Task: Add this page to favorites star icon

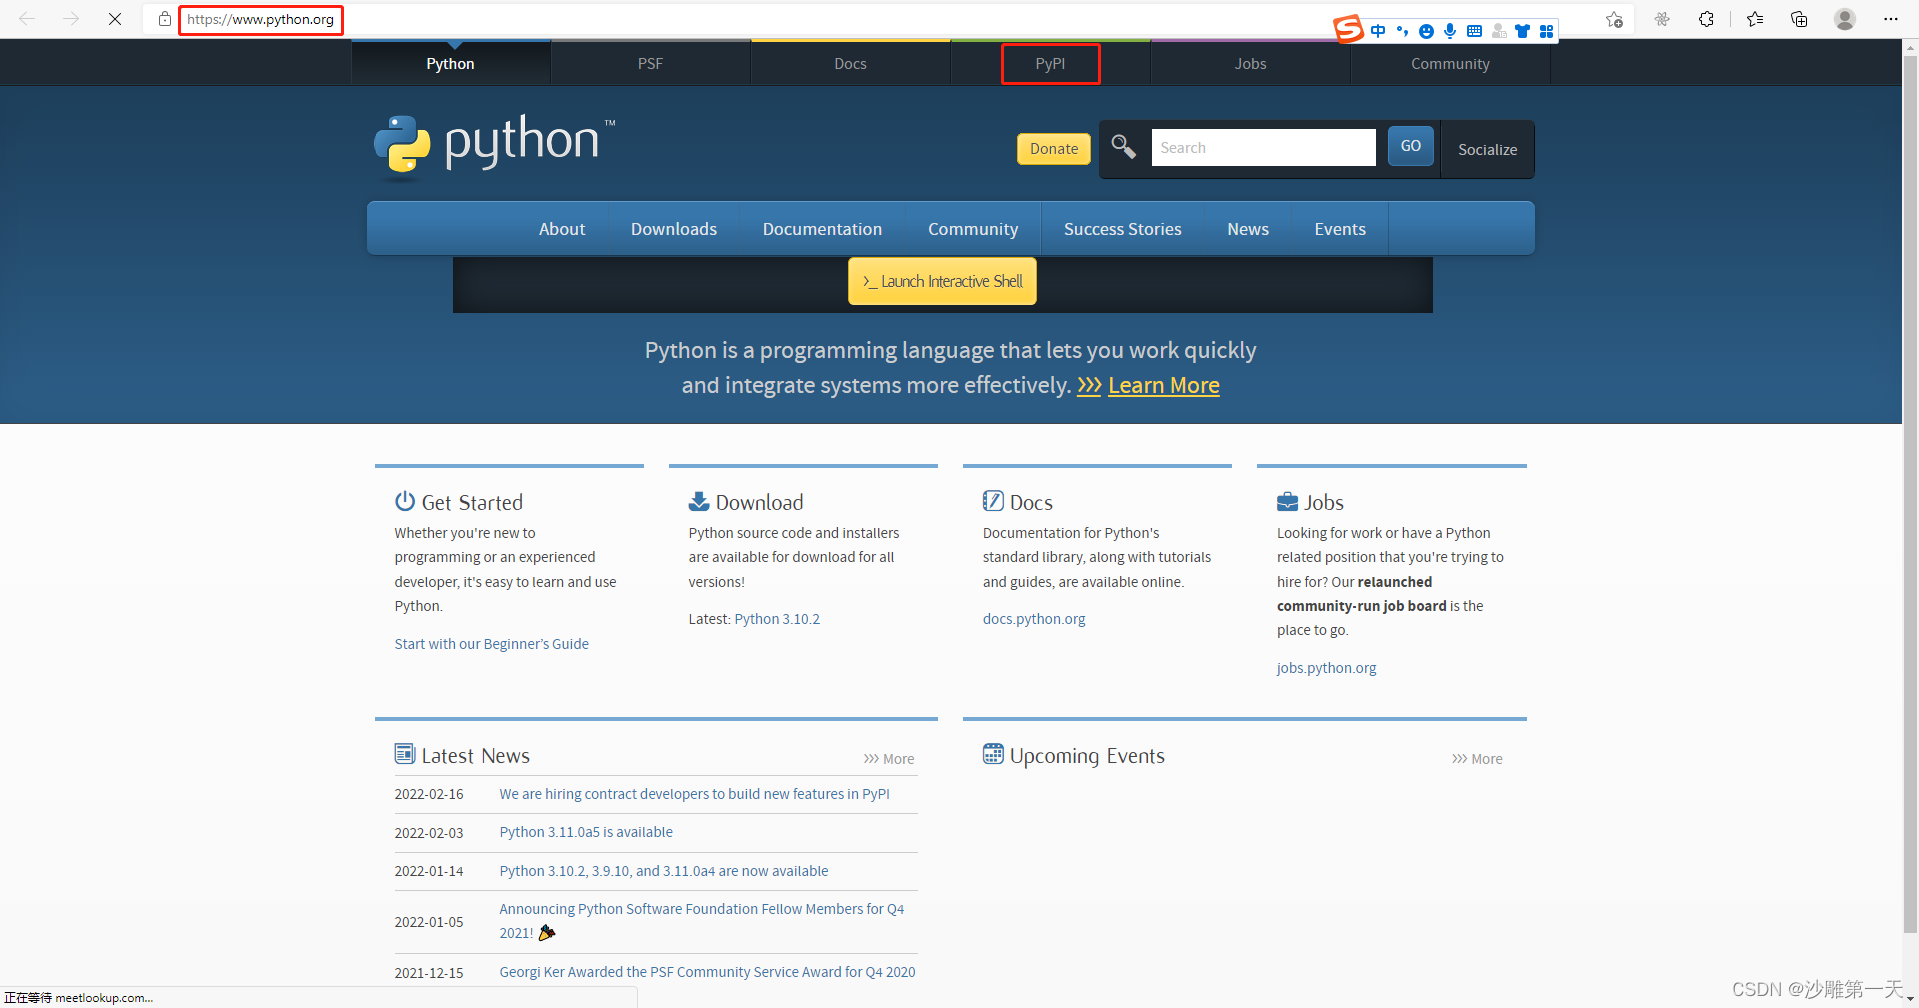Action: click(x=1614, y=19)
